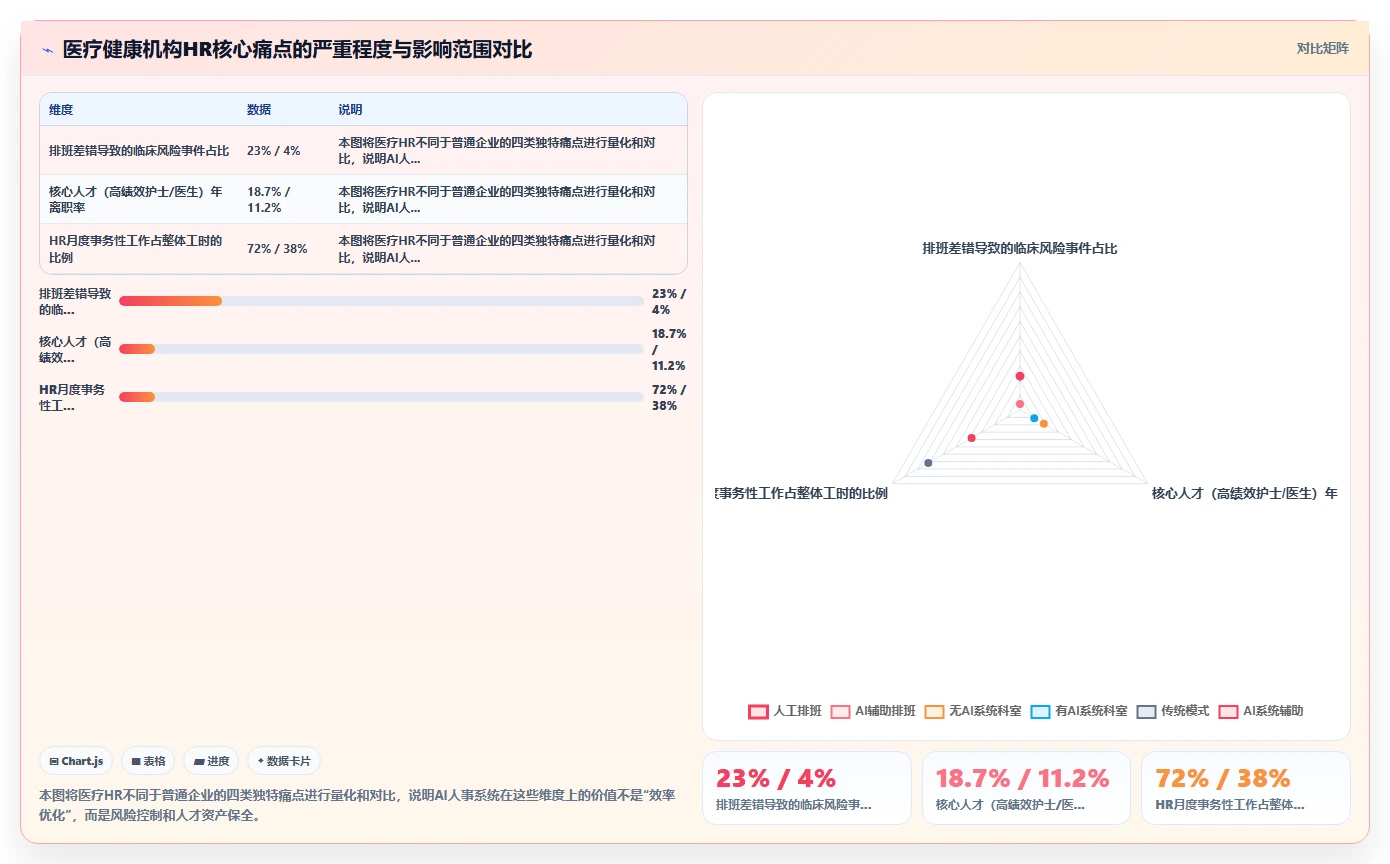Click the top radar axis label 排班差错导致的临床风险事件占比
This screenshot has width=1390, height=864.
tap(1020, 249)
